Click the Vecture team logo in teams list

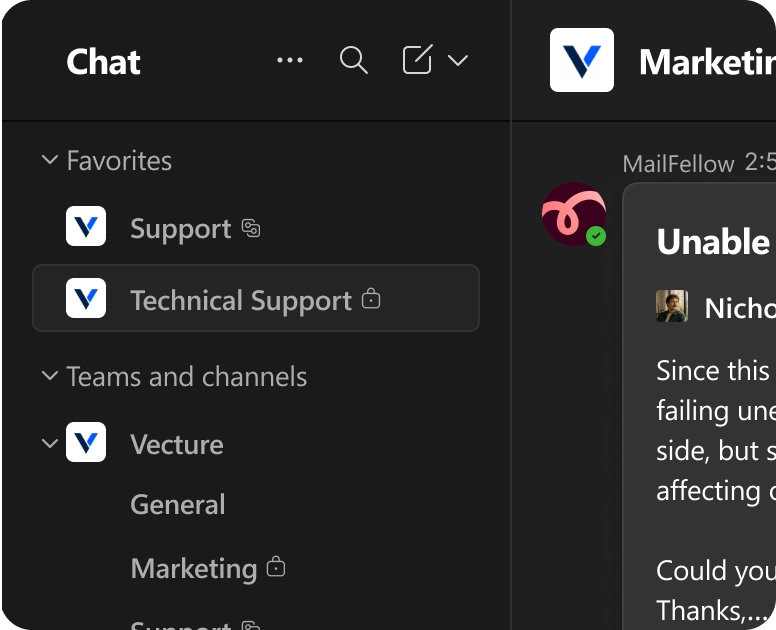[86, 442]
